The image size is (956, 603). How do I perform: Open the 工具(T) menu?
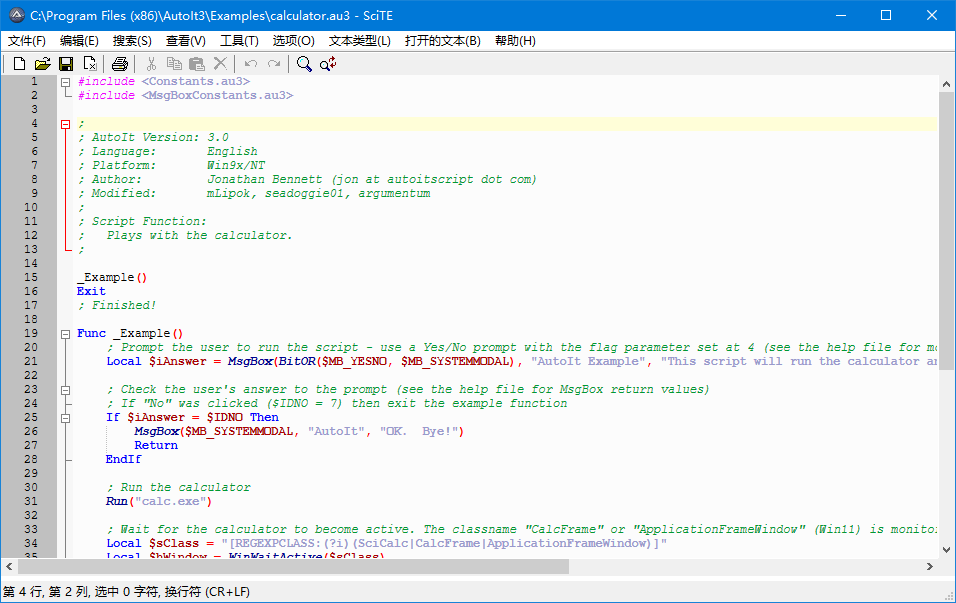tap(240, 41)
